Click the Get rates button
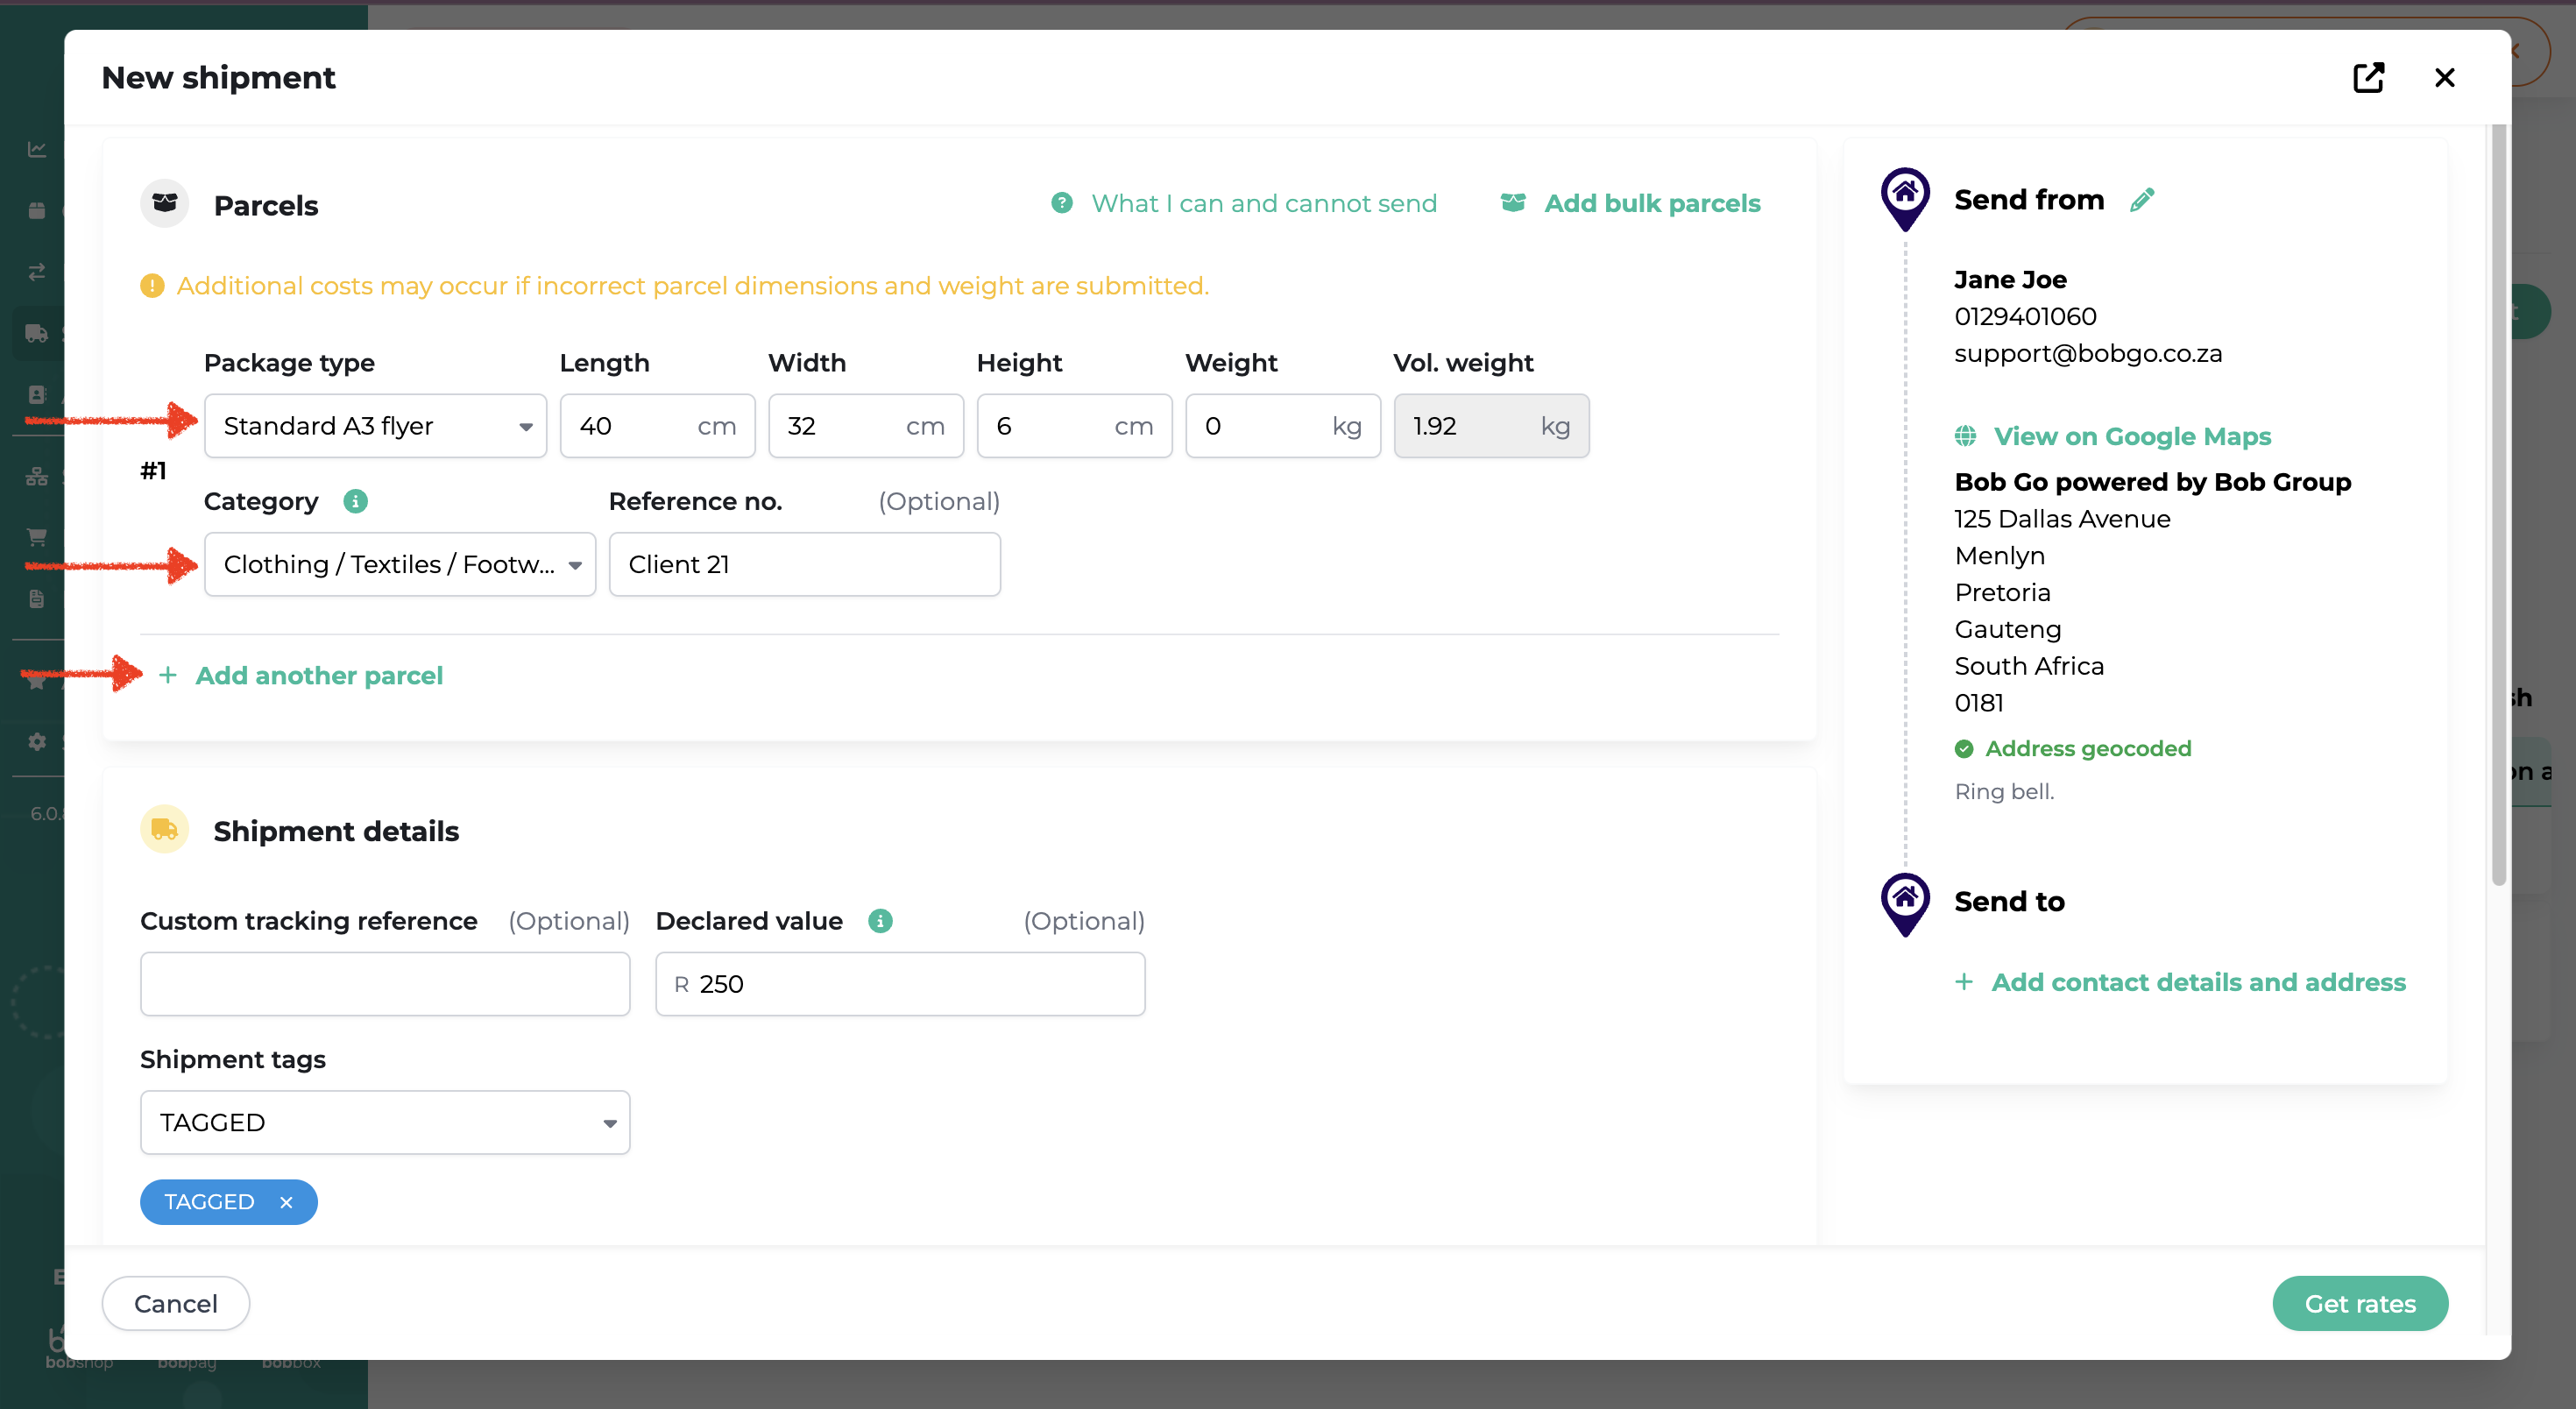 [2359, 1303]
